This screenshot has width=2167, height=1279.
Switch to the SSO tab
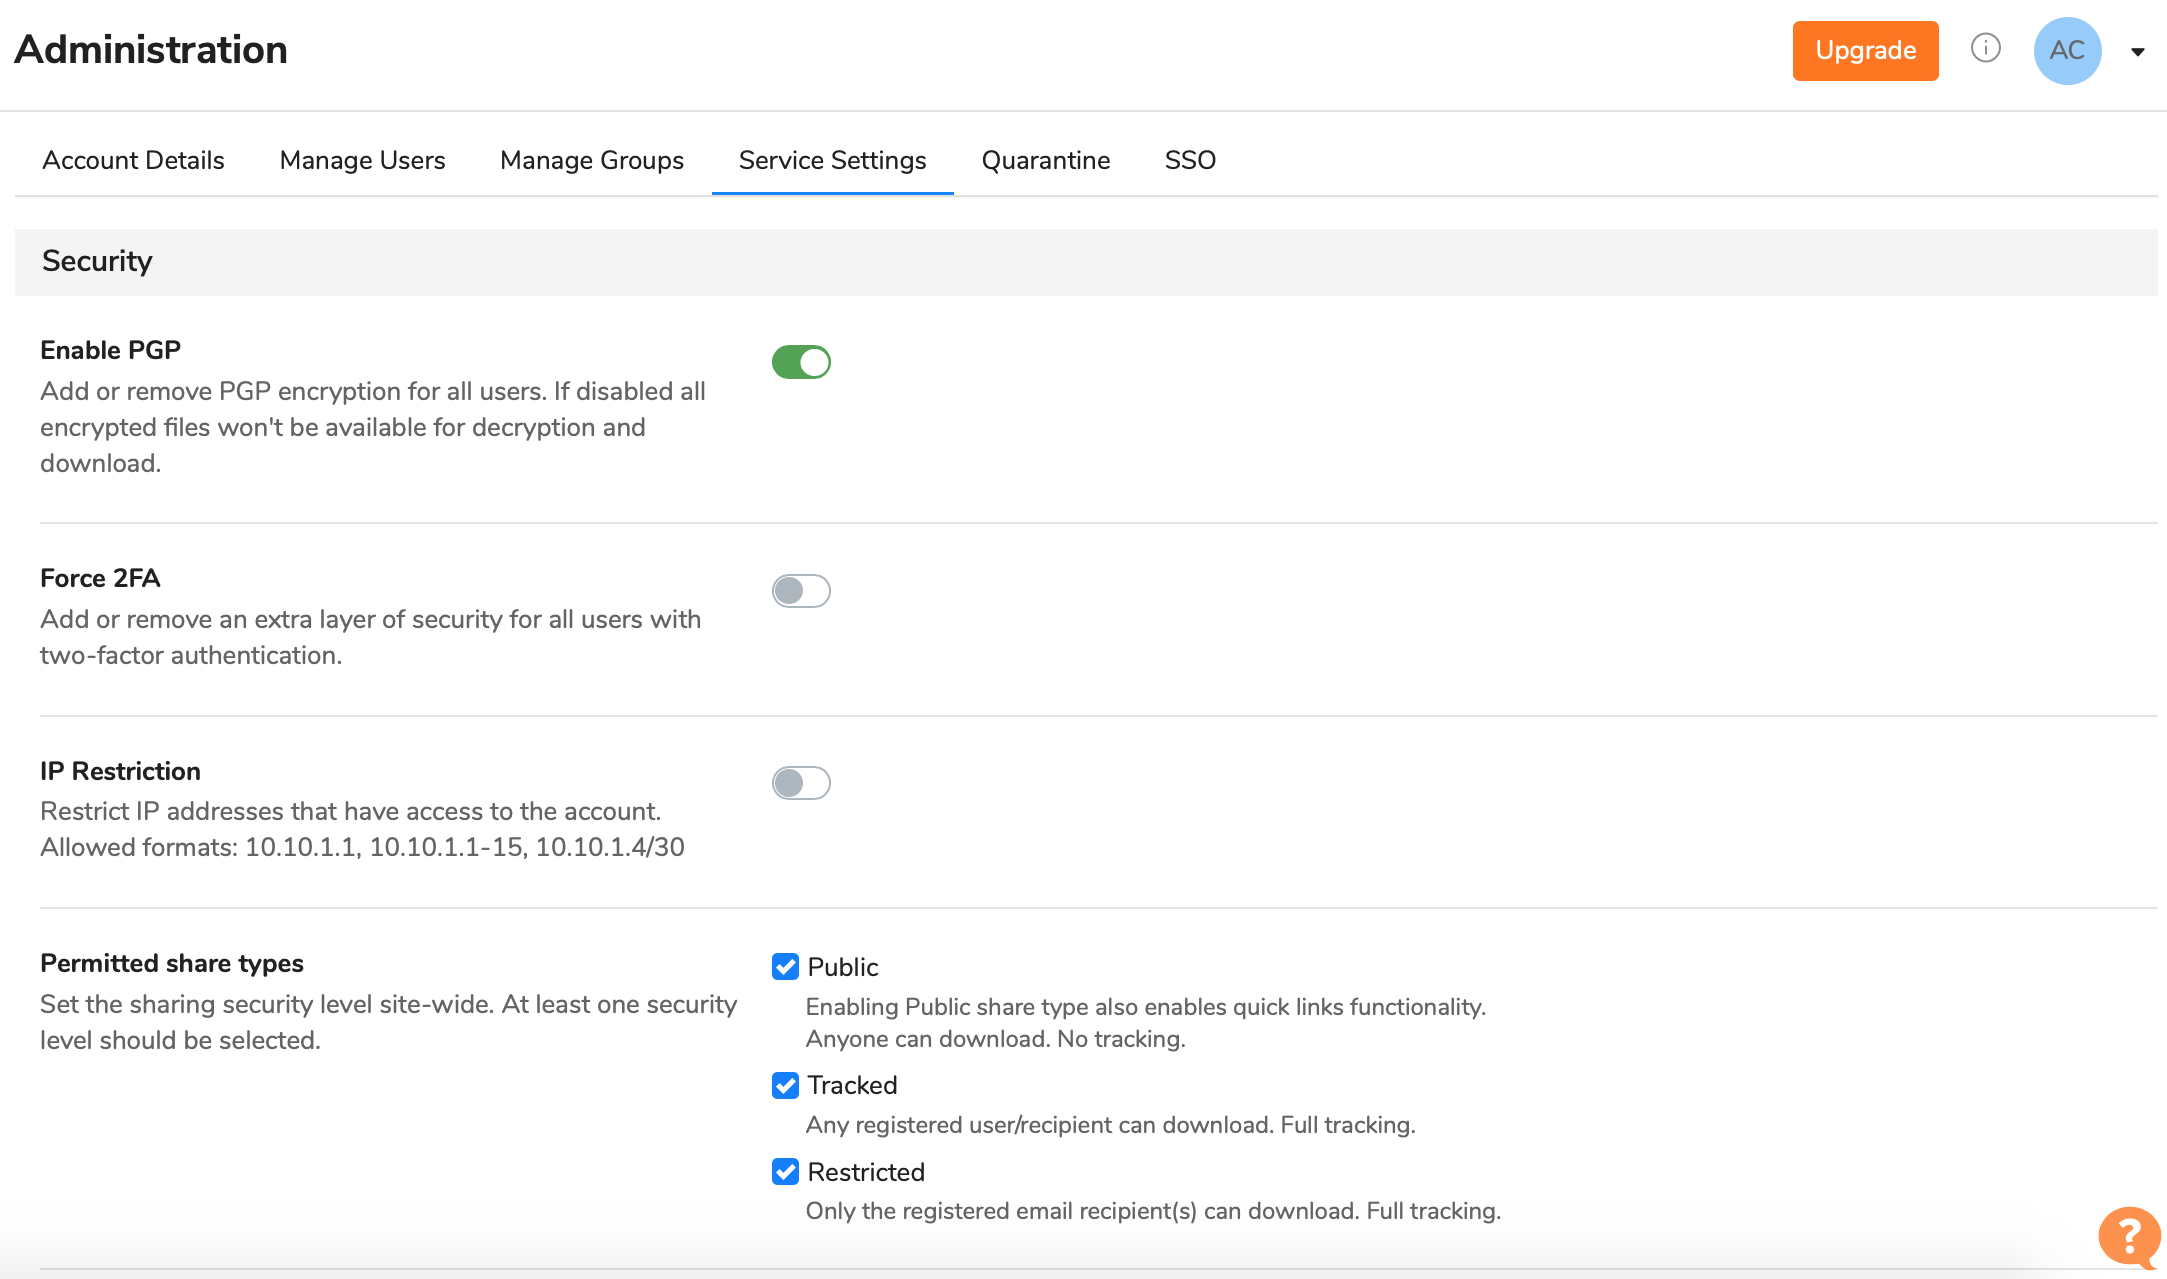(x=1189, y=160)
